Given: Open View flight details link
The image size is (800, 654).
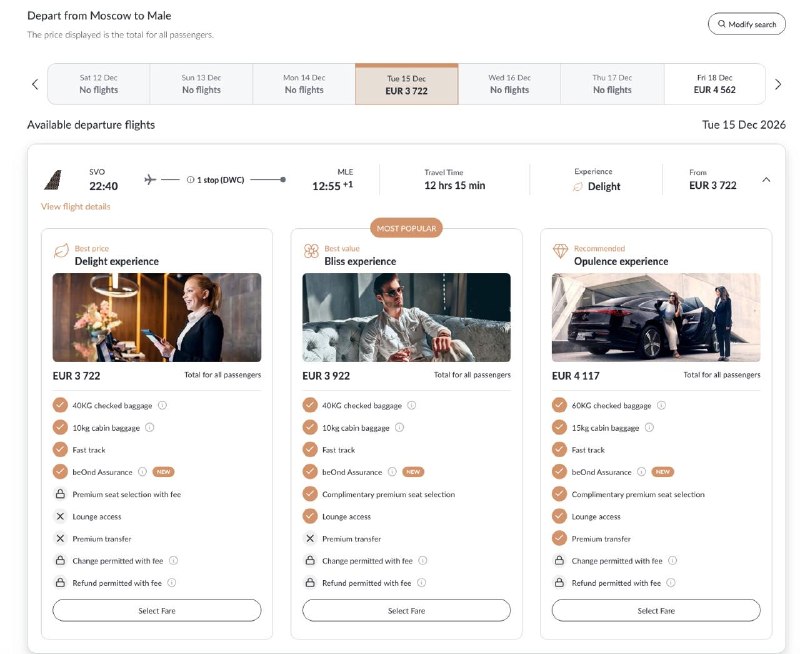Looking at the screenshot, I should click(x=76, y=207).
